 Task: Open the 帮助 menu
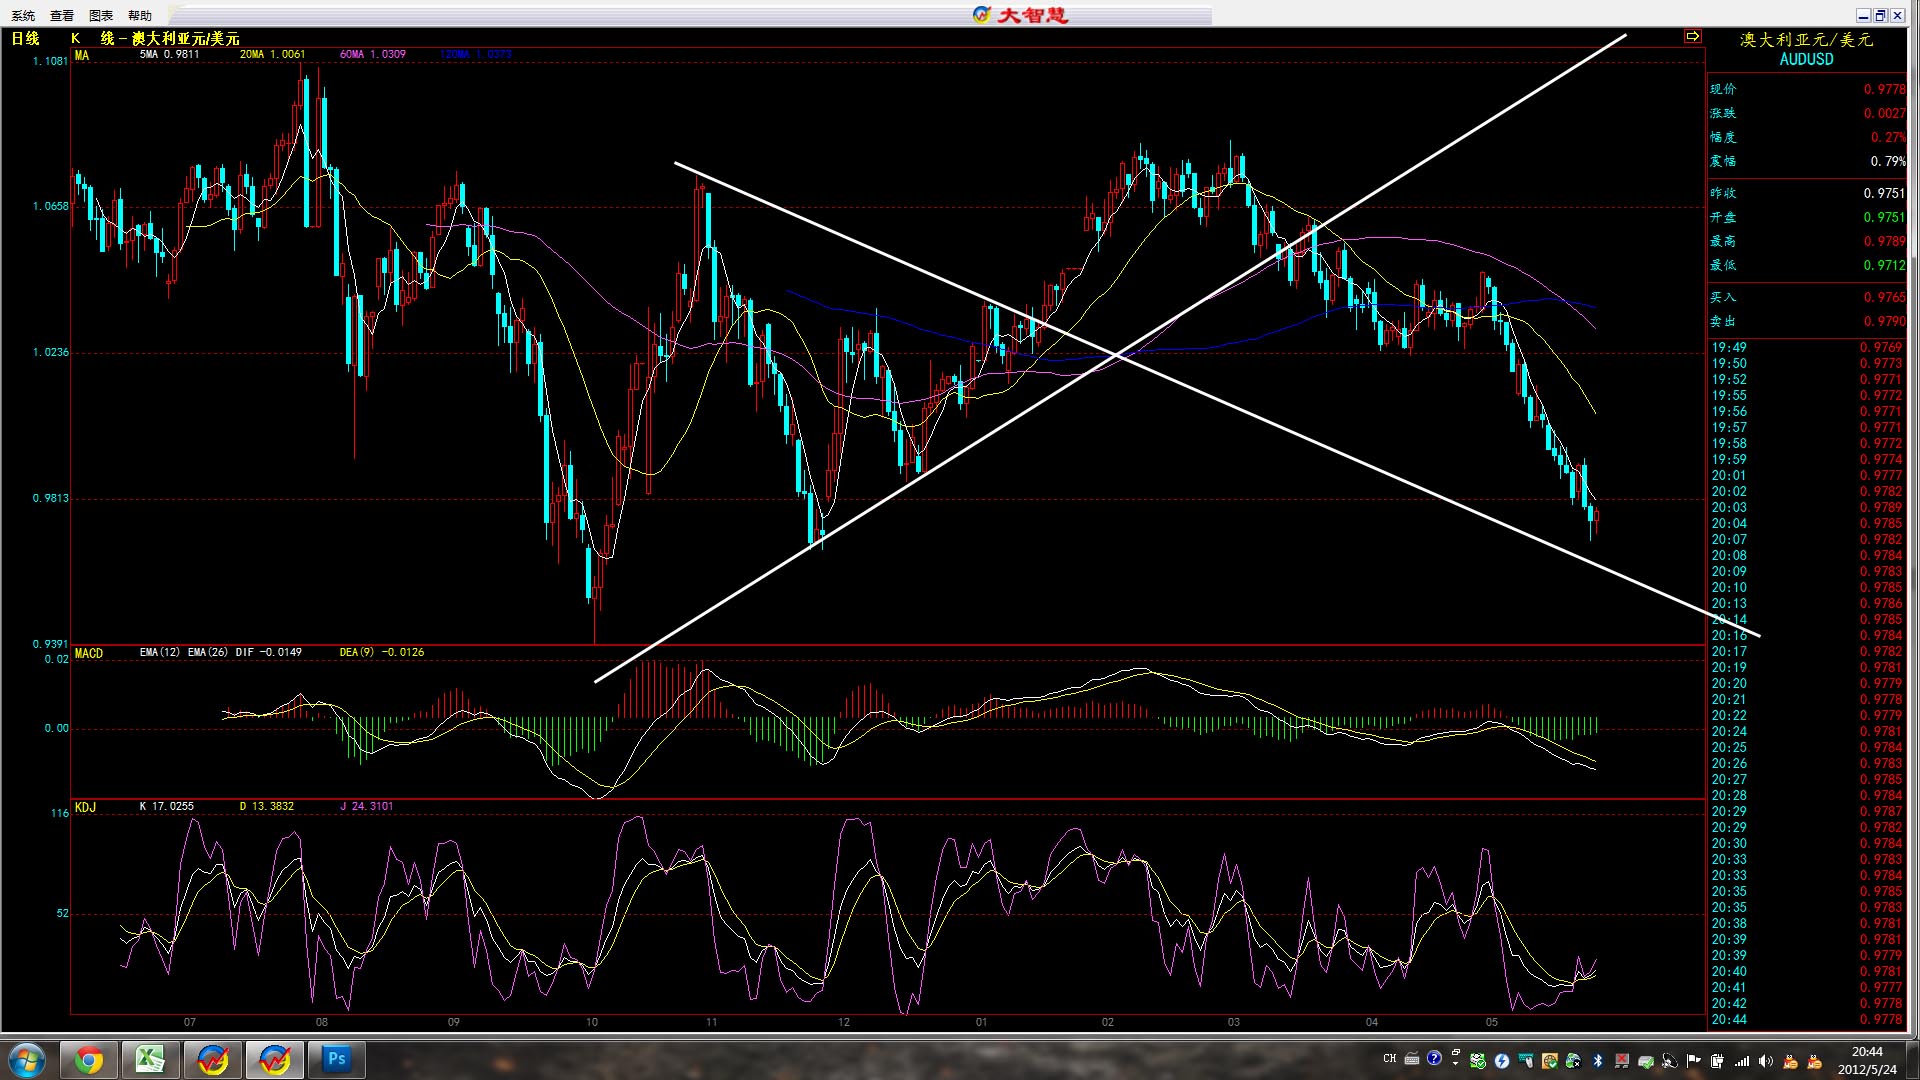click(x=140, y=15)
